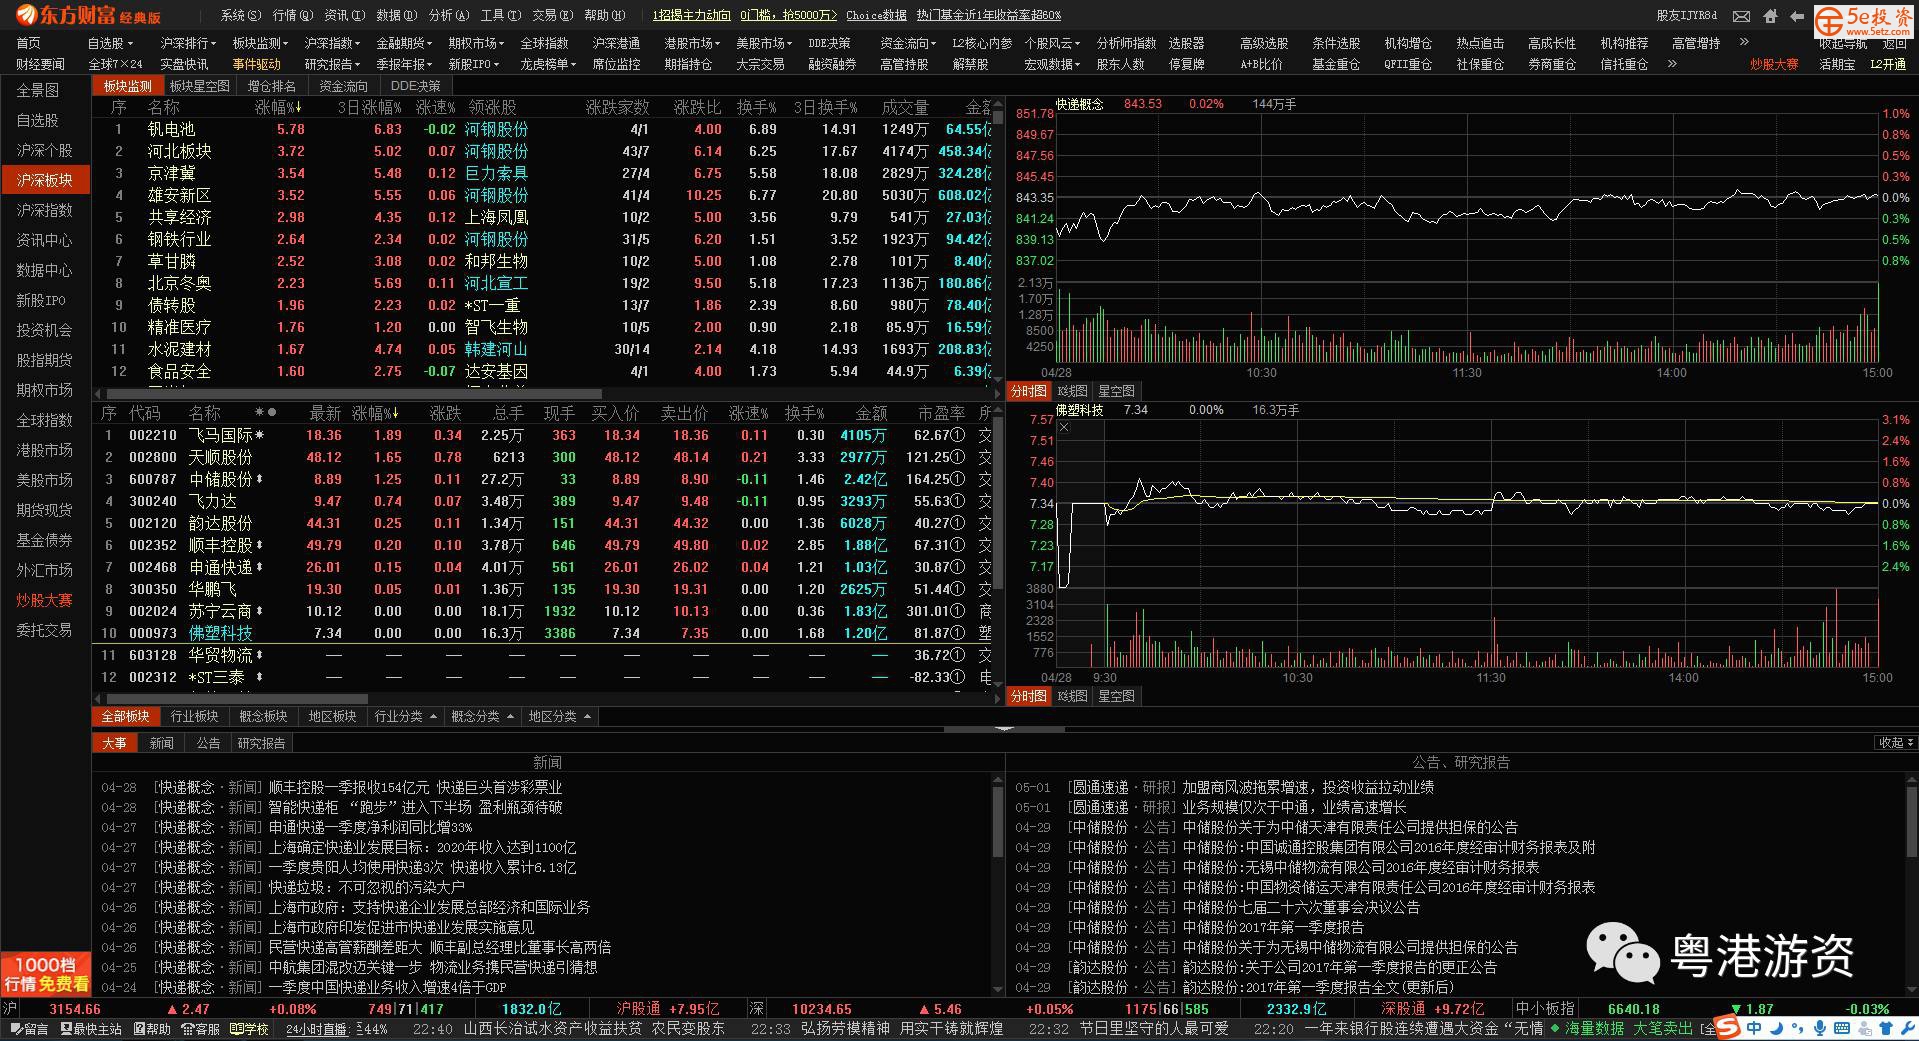Open the 系统(S) menu
Viewport: 1919px width, 1041px height.
(241, 16)
